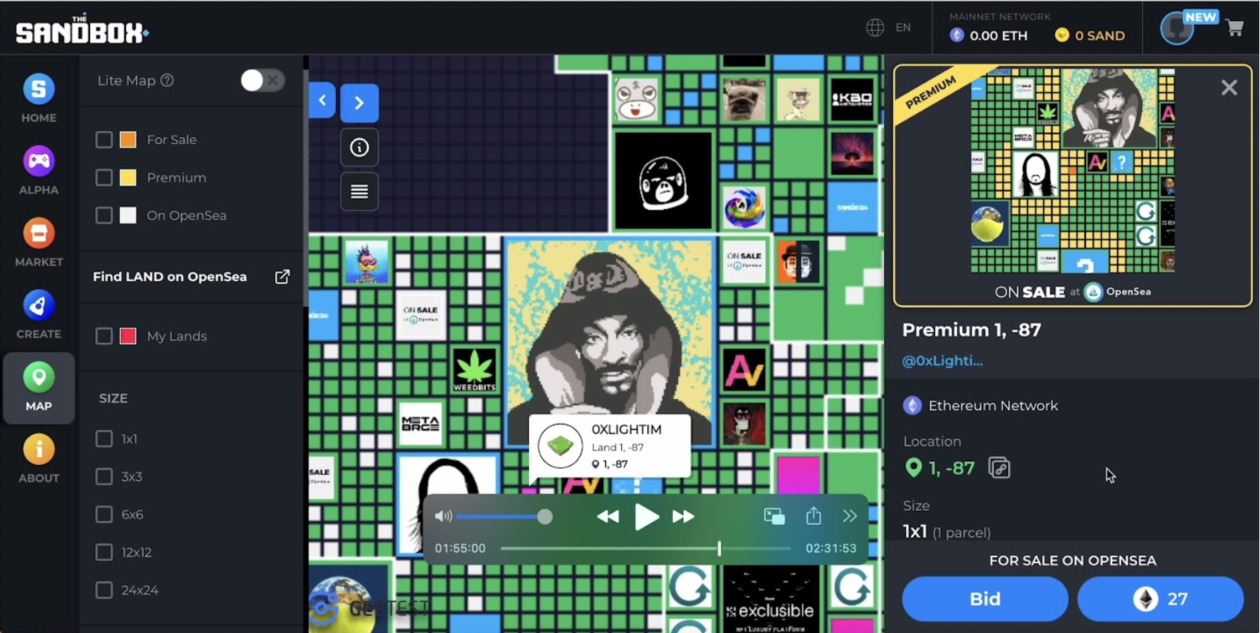Open the map info button
This screenshot has width=1260, height=633.
[x=359, y=148]
